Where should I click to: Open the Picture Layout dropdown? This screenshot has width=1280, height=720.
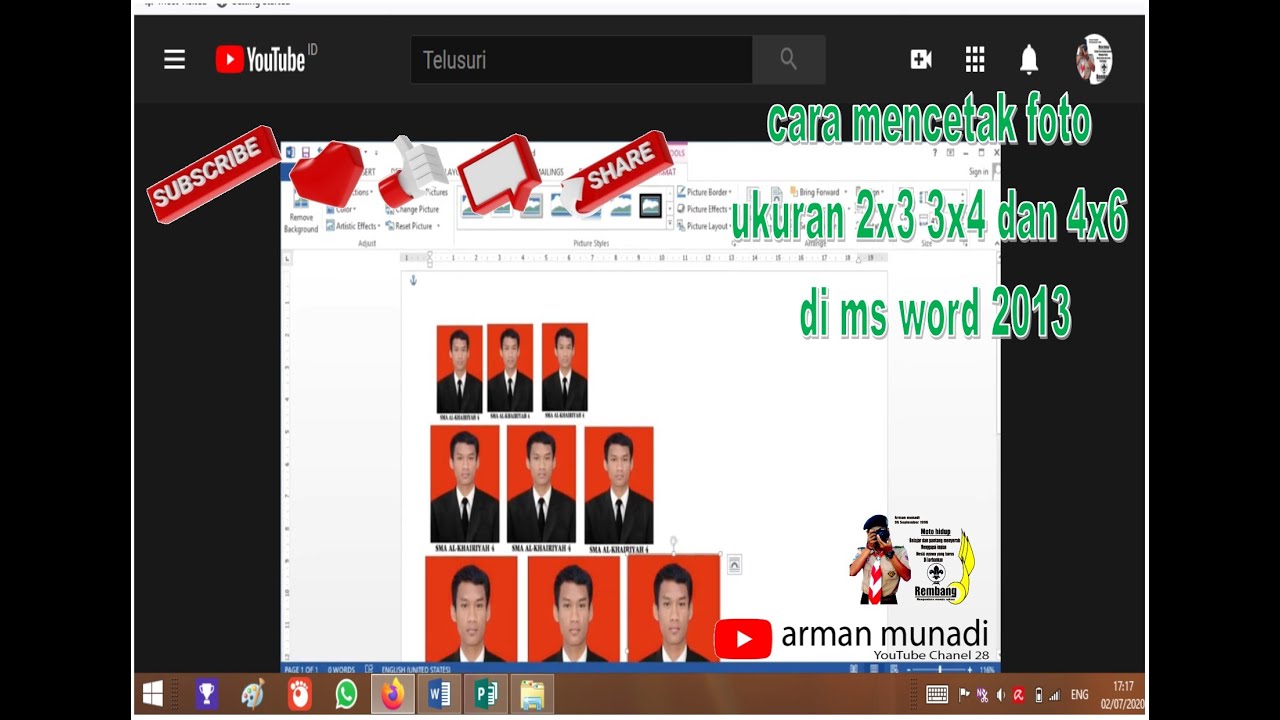(x=703, y=226)
